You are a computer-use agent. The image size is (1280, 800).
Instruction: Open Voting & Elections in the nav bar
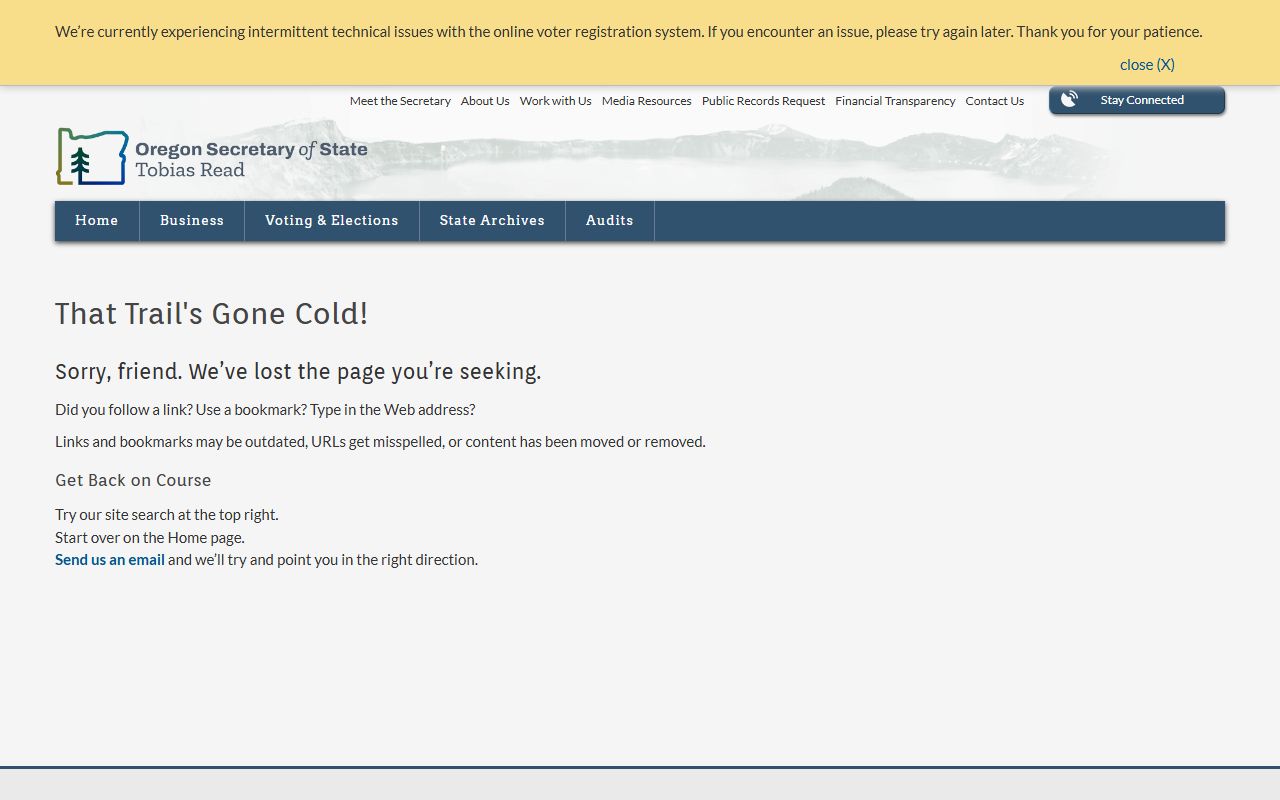332,221
